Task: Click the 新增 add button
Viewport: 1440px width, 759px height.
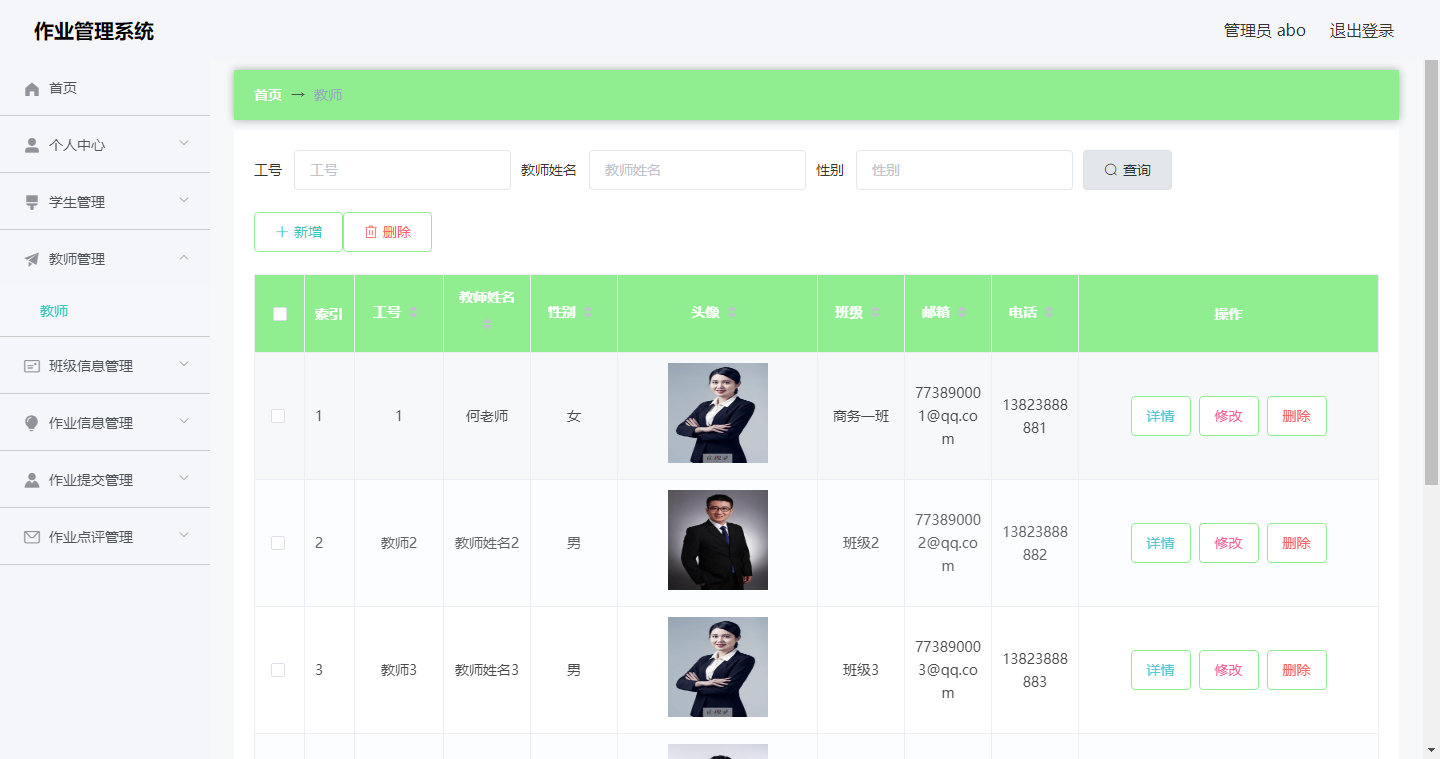Action: tap(298, 232)
